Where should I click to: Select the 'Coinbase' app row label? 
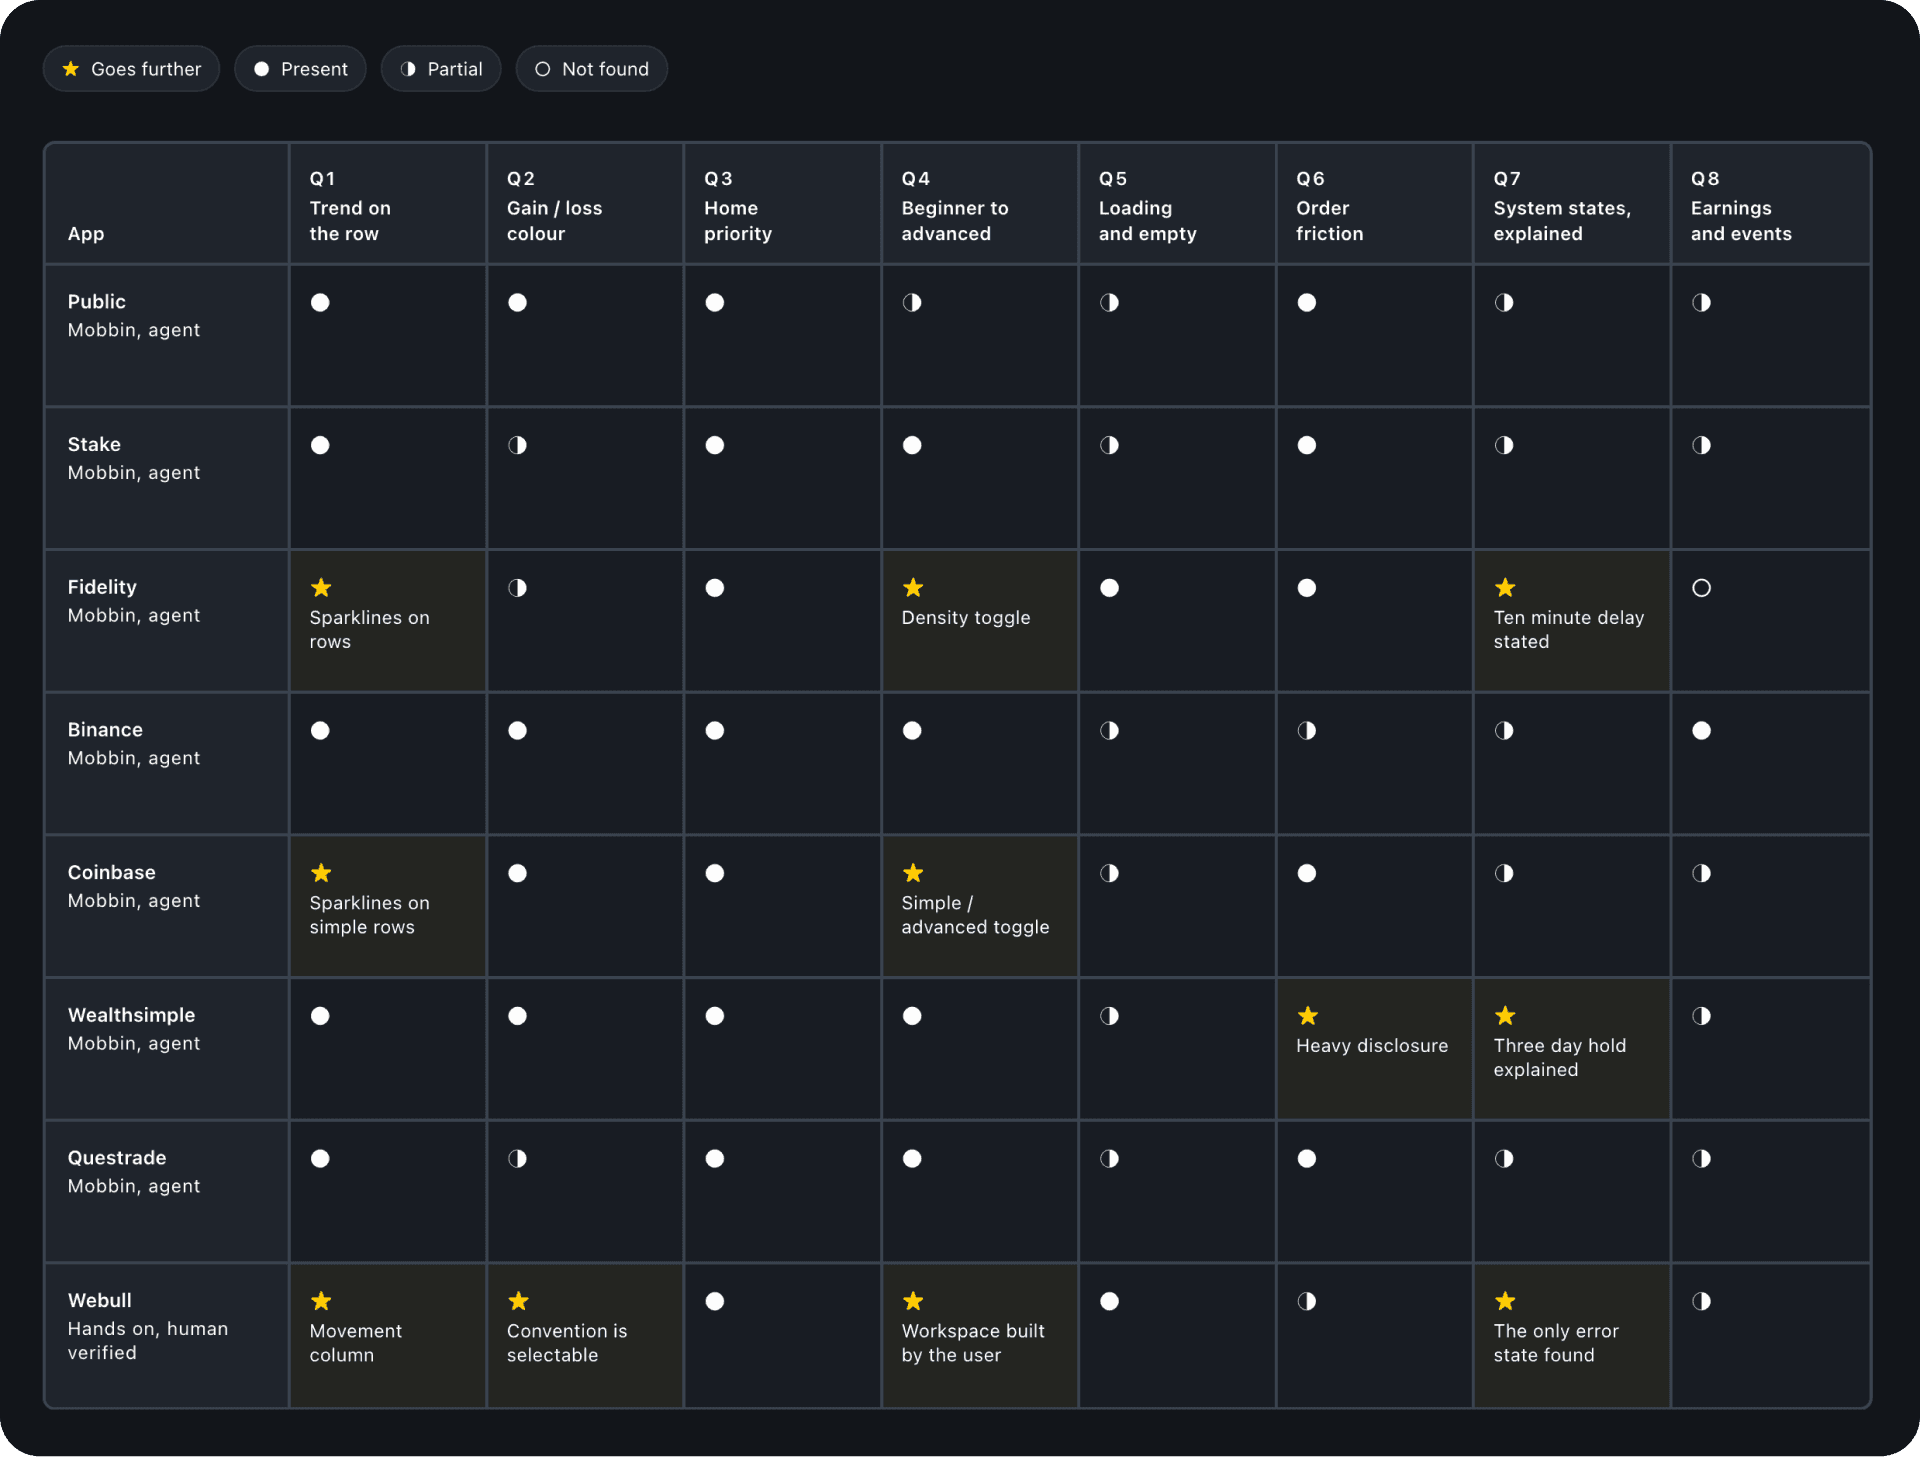point(112,873)
